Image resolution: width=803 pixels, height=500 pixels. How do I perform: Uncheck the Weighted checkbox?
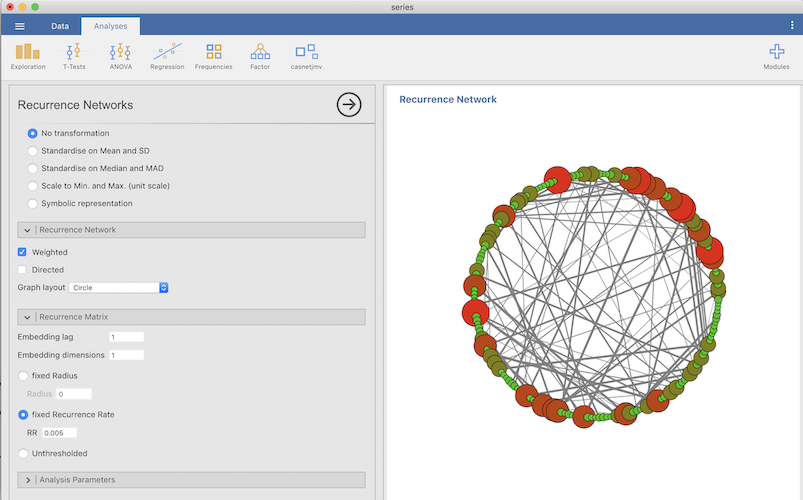23,252
